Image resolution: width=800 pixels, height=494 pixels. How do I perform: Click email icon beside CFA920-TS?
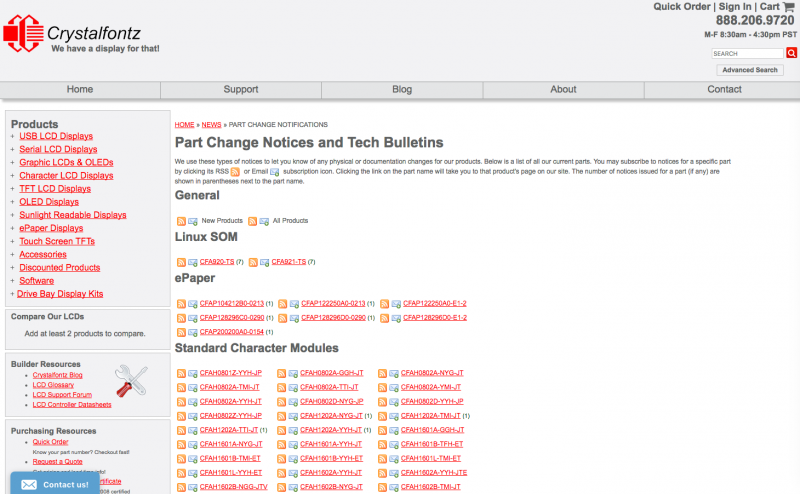tap(192, 262)
